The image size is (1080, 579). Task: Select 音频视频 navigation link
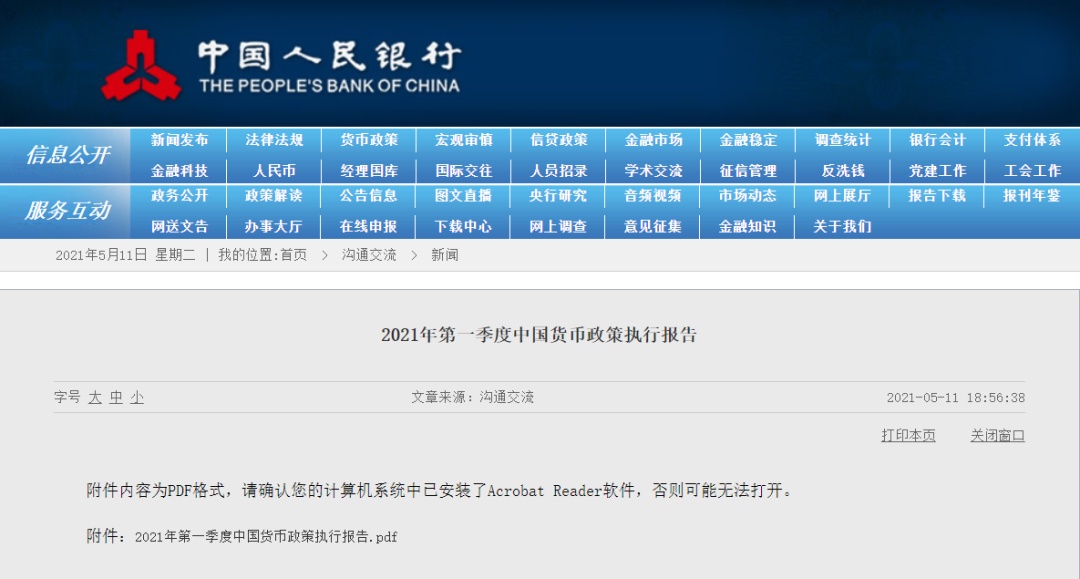pos(654,196)
